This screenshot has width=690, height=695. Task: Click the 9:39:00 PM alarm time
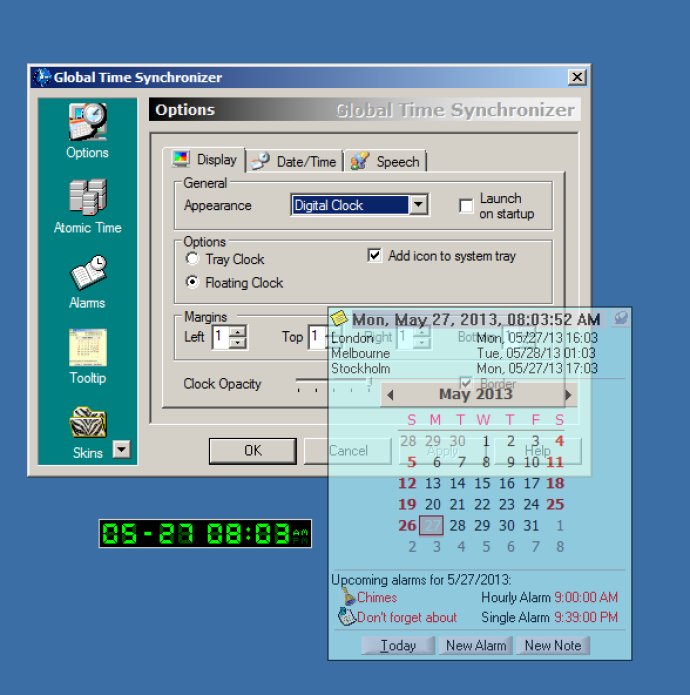click(x=586, y=617)
